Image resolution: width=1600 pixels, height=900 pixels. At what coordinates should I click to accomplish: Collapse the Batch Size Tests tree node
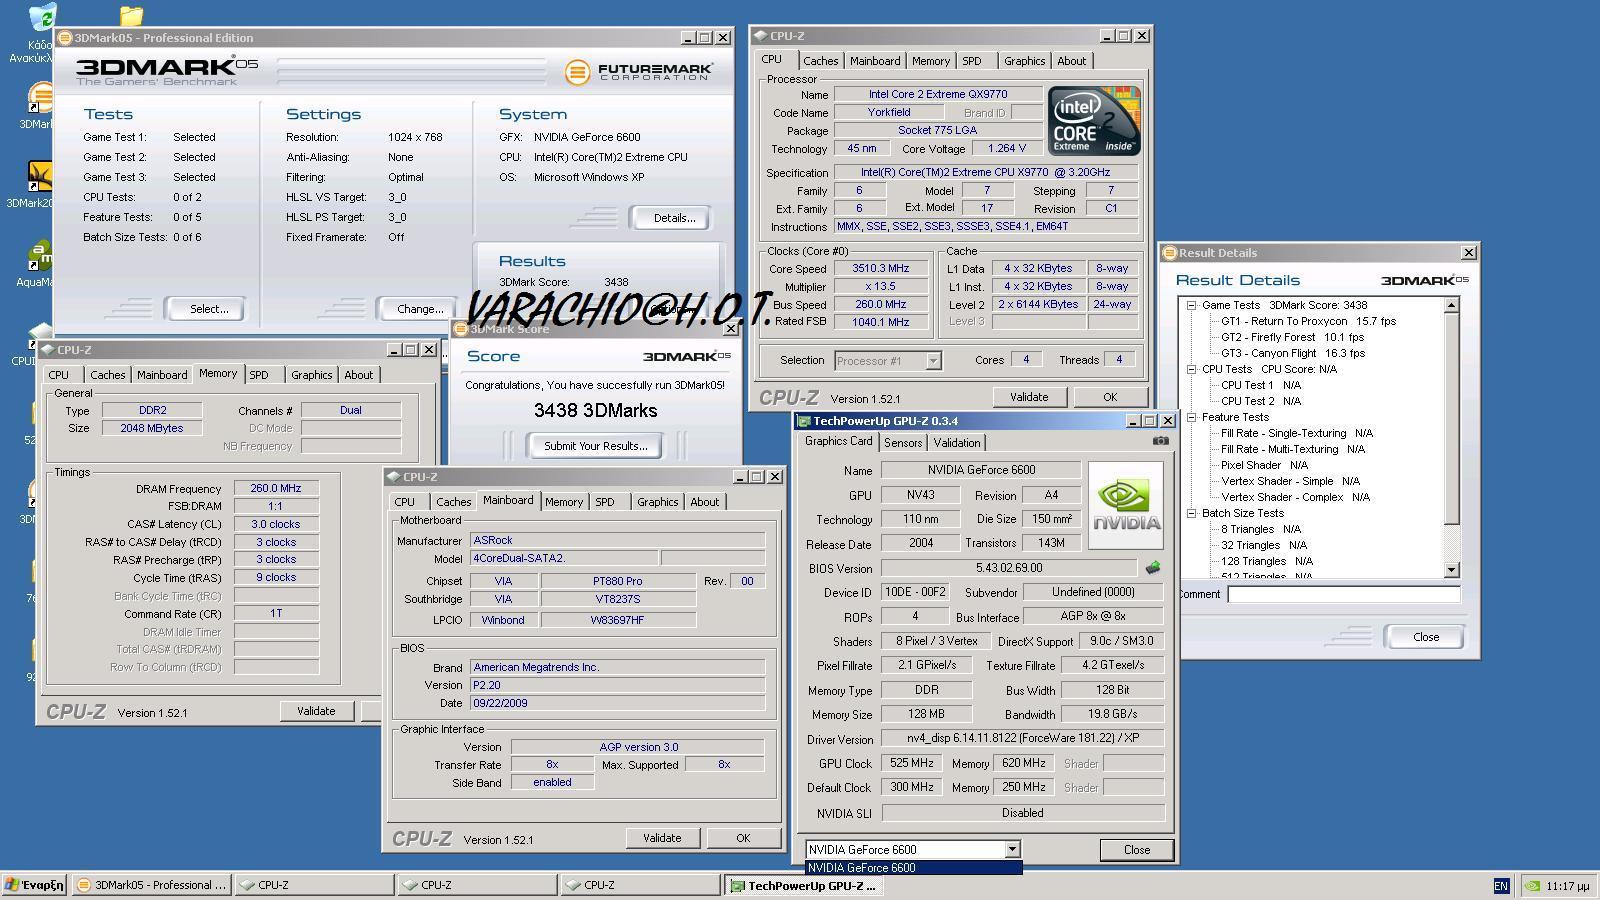pyautogui.click(x=1191, y=513)
